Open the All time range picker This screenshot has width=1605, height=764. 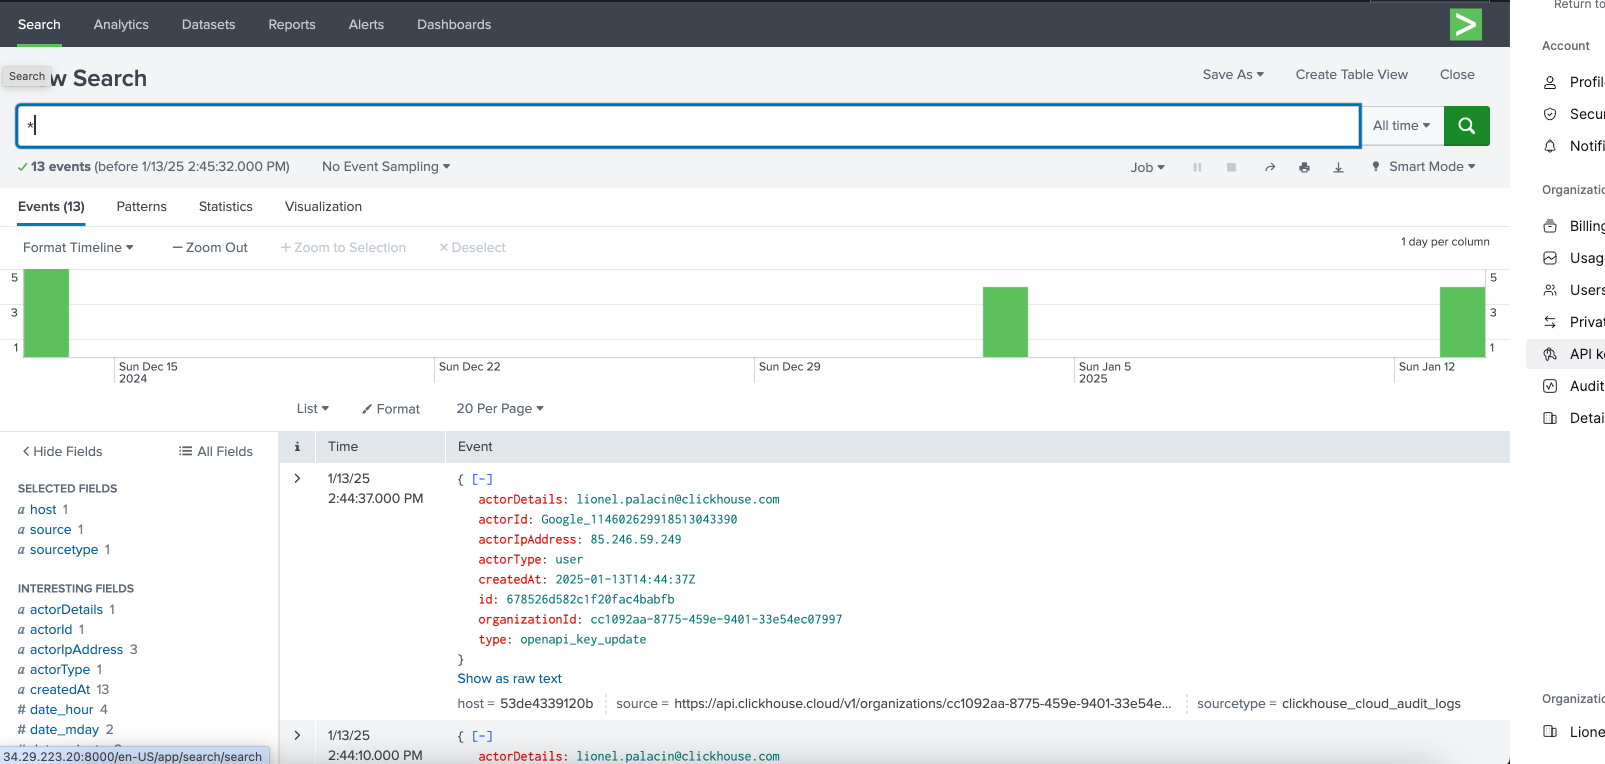click(x=1401, y=126)
